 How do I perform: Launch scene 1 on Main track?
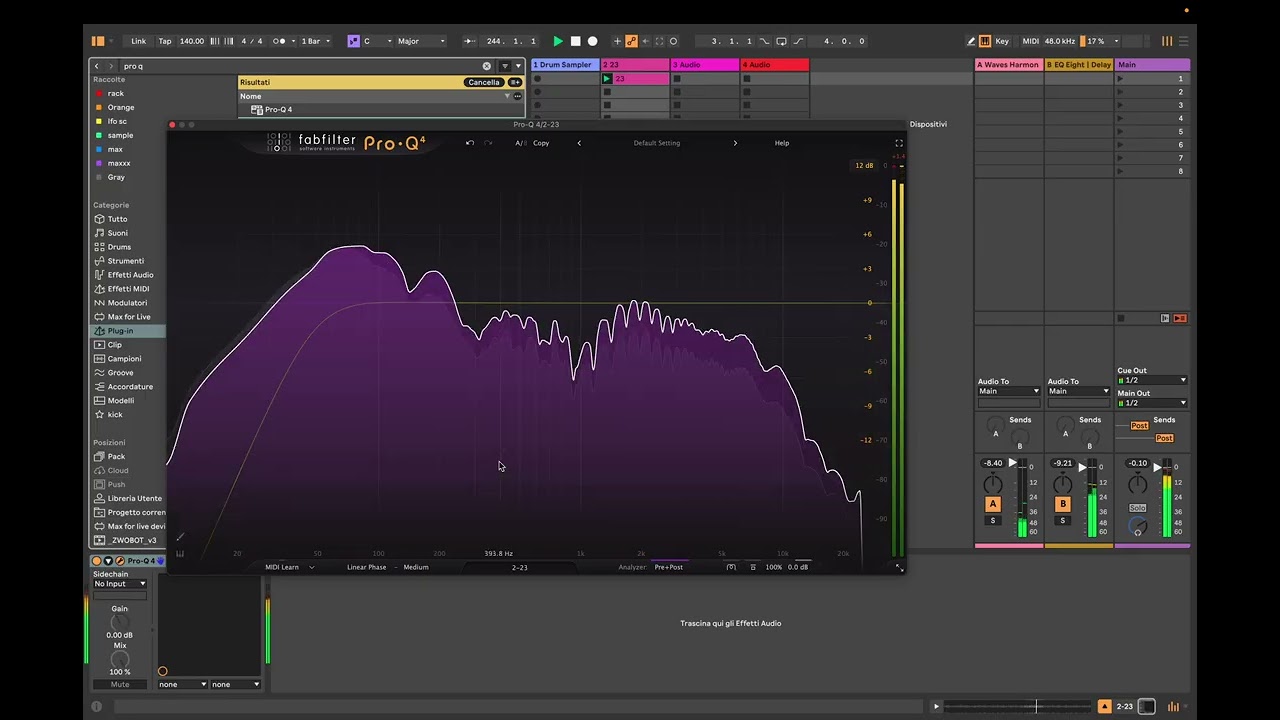point(1120,79)
